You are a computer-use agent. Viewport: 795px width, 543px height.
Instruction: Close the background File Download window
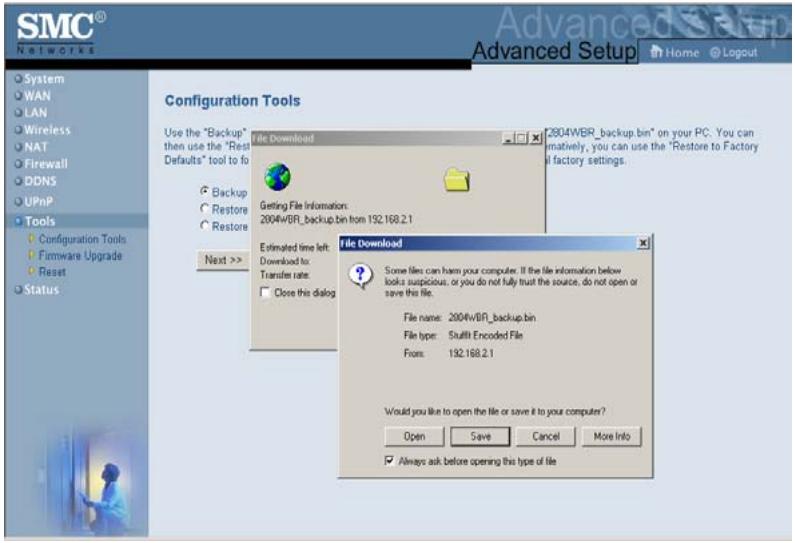tap(536, 138)
